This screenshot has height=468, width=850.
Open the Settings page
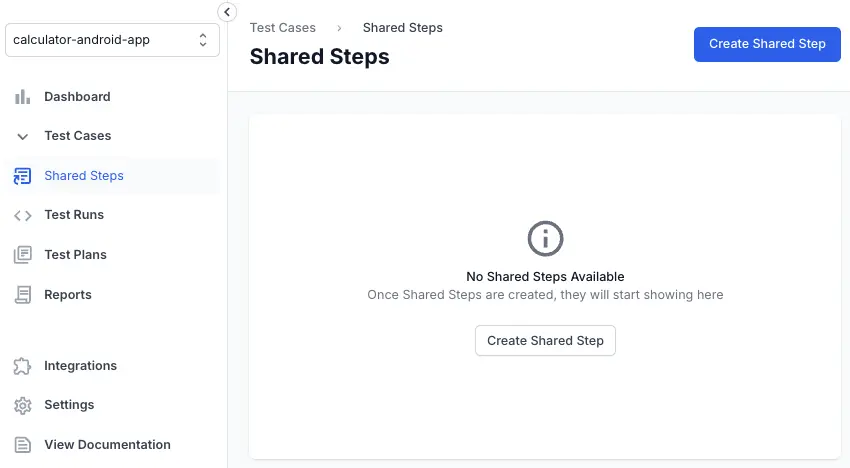click(x=69, y=405)
